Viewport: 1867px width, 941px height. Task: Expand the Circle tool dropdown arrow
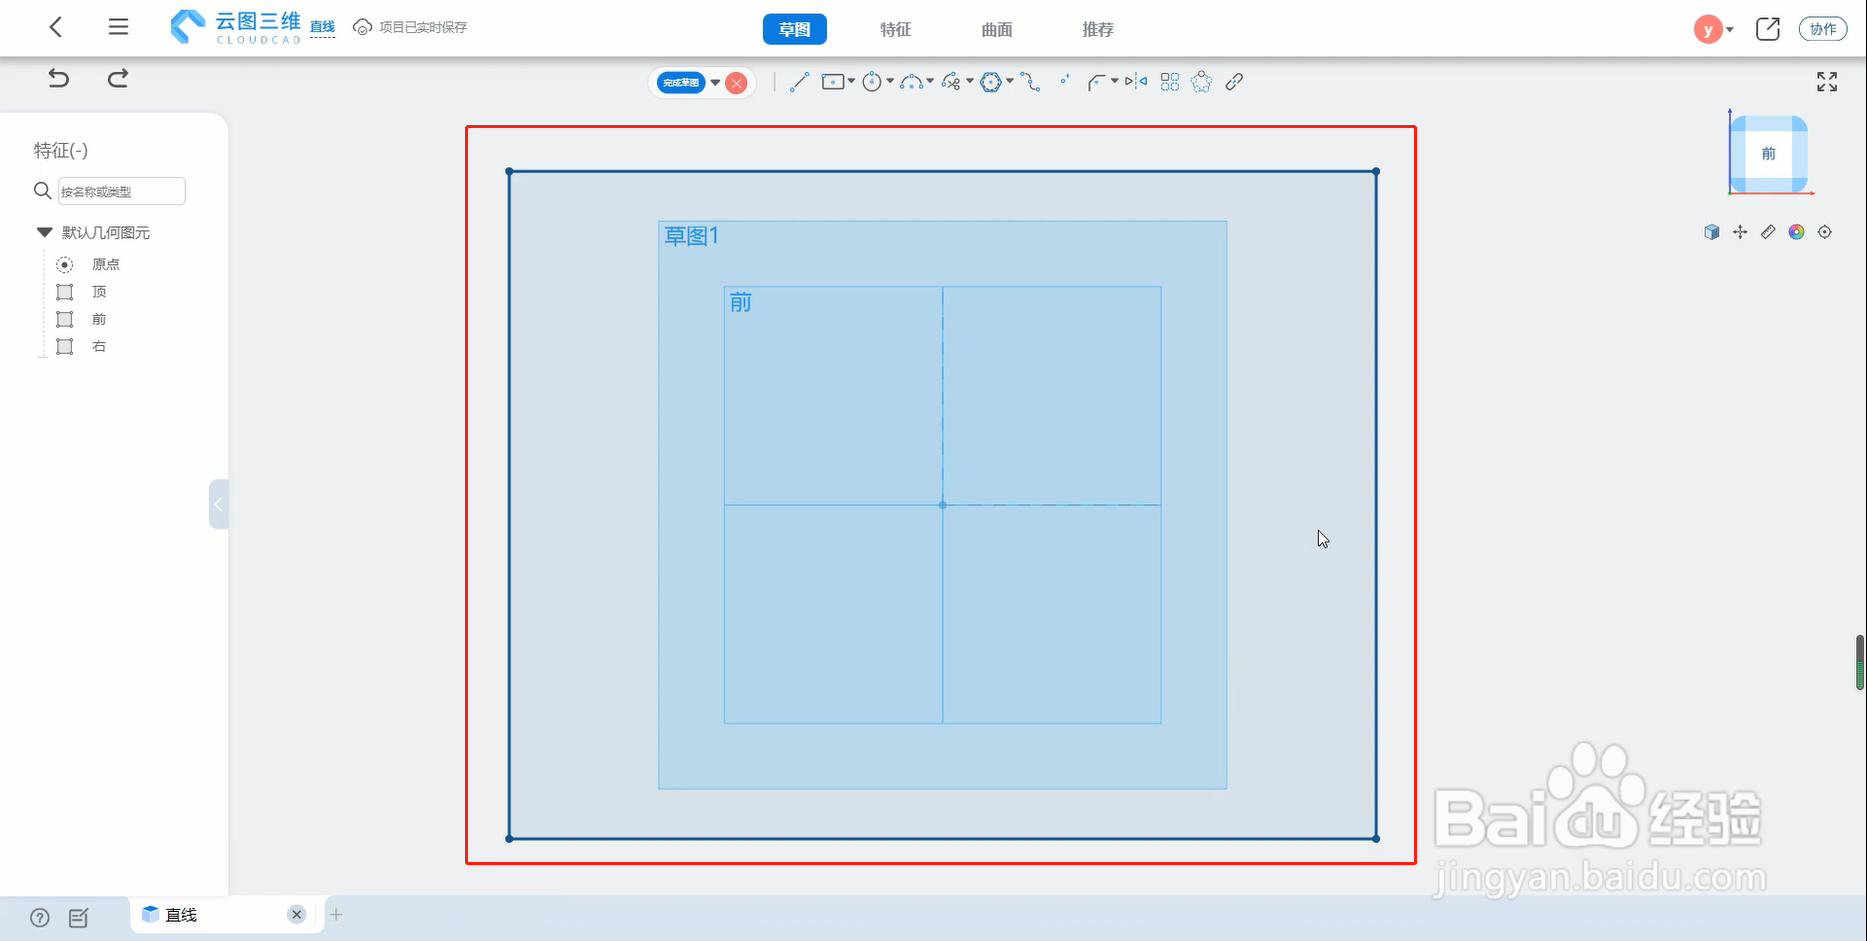tap(890, 81)
